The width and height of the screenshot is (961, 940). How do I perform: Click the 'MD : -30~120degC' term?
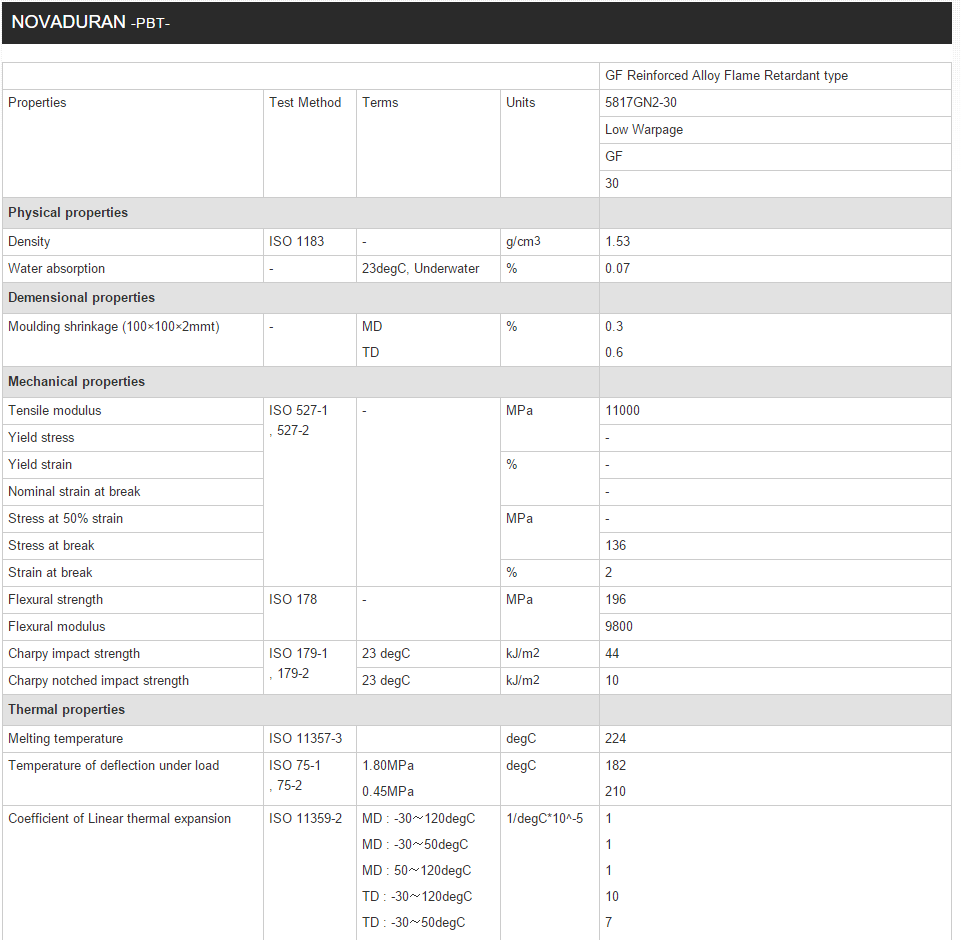click(x=418, y=818)
